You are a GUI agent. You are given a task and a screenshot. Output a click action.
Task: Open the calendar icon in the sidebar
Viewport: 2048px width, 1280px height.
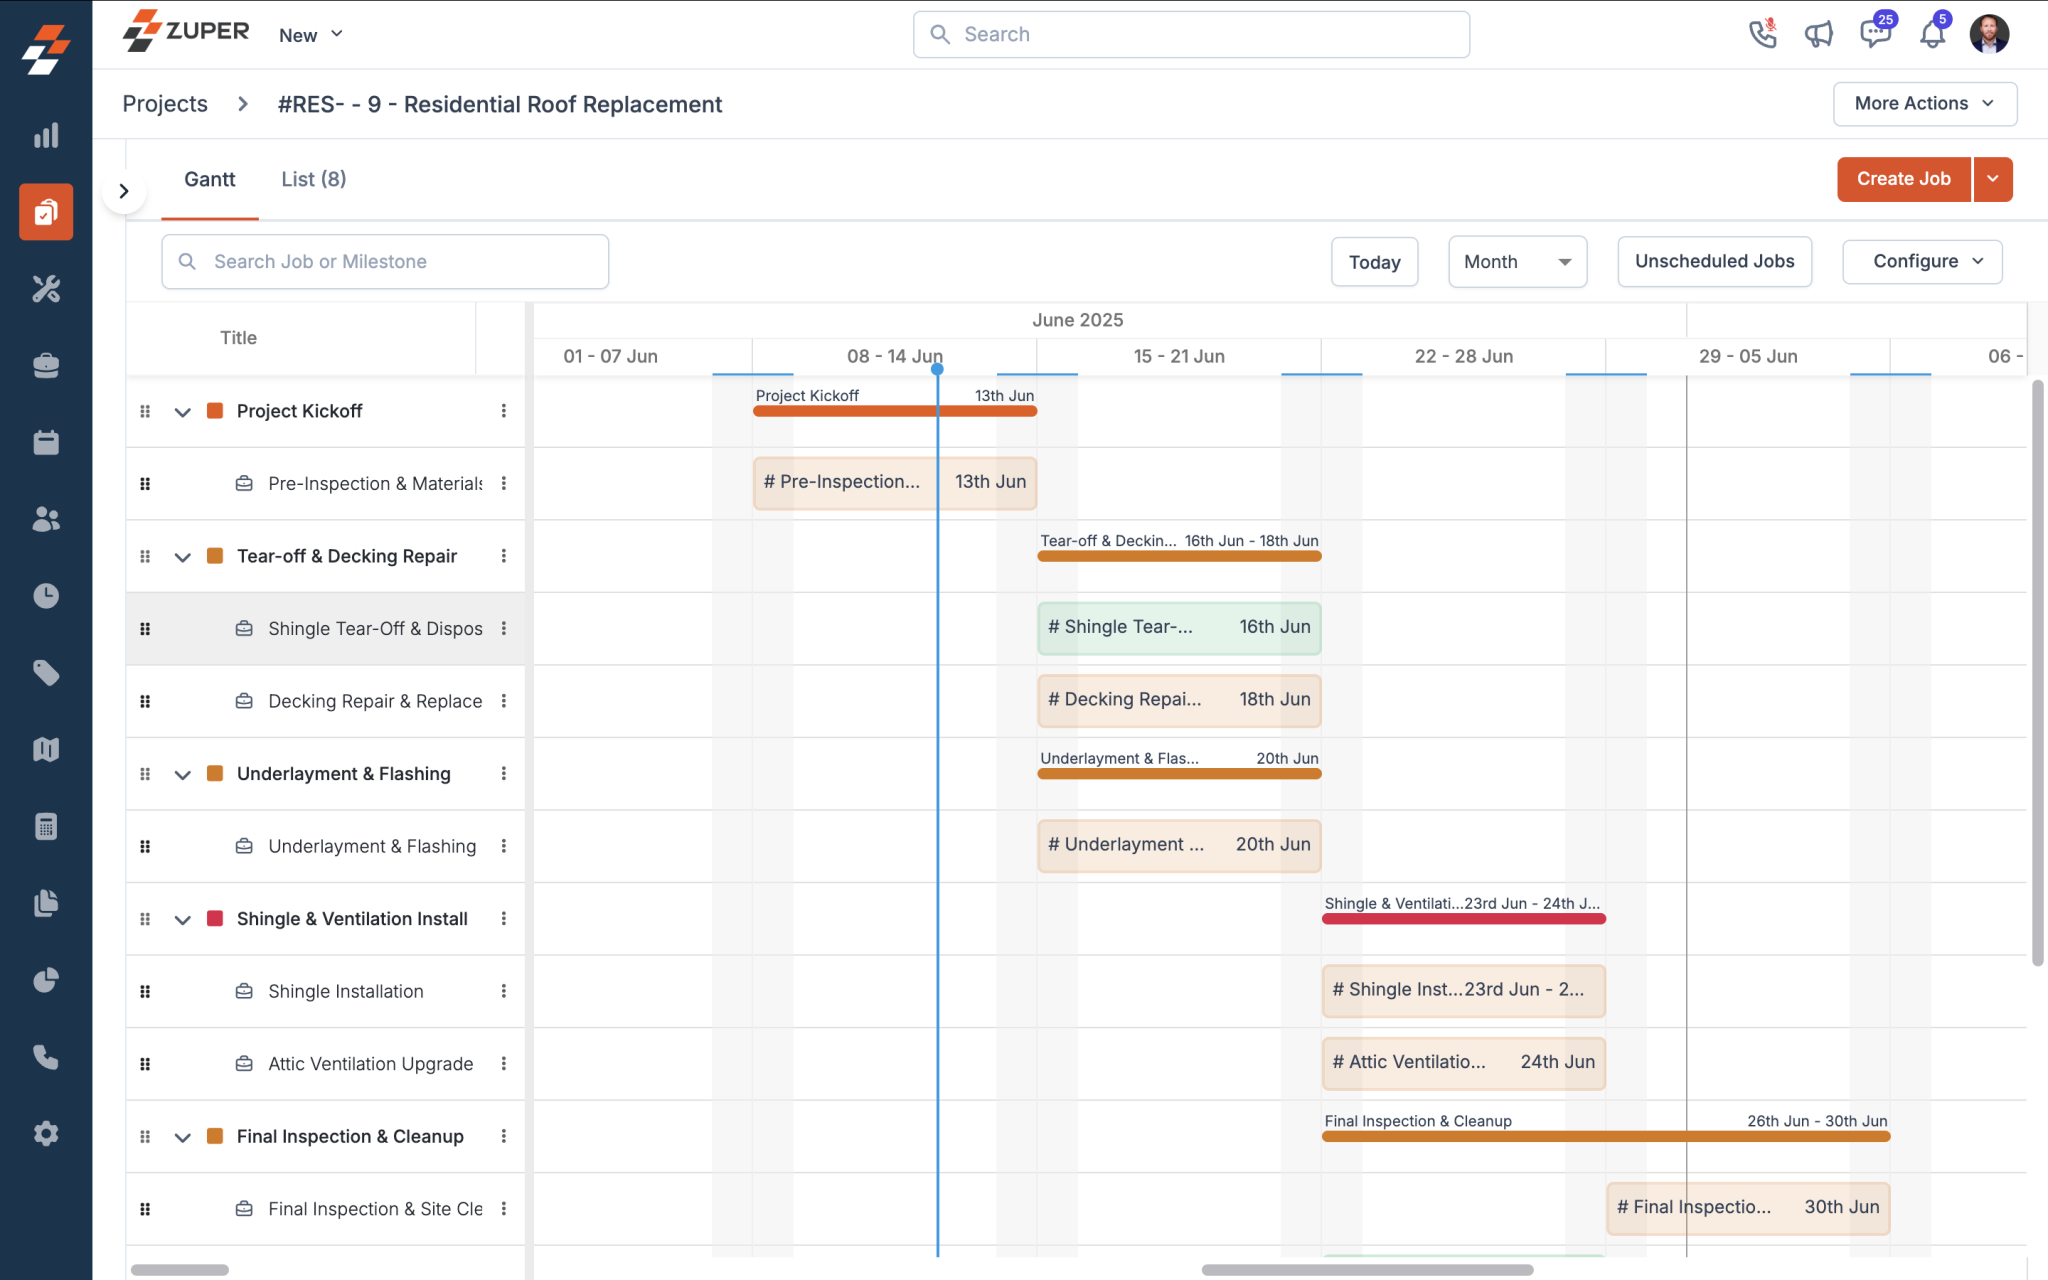pos(45,441)
